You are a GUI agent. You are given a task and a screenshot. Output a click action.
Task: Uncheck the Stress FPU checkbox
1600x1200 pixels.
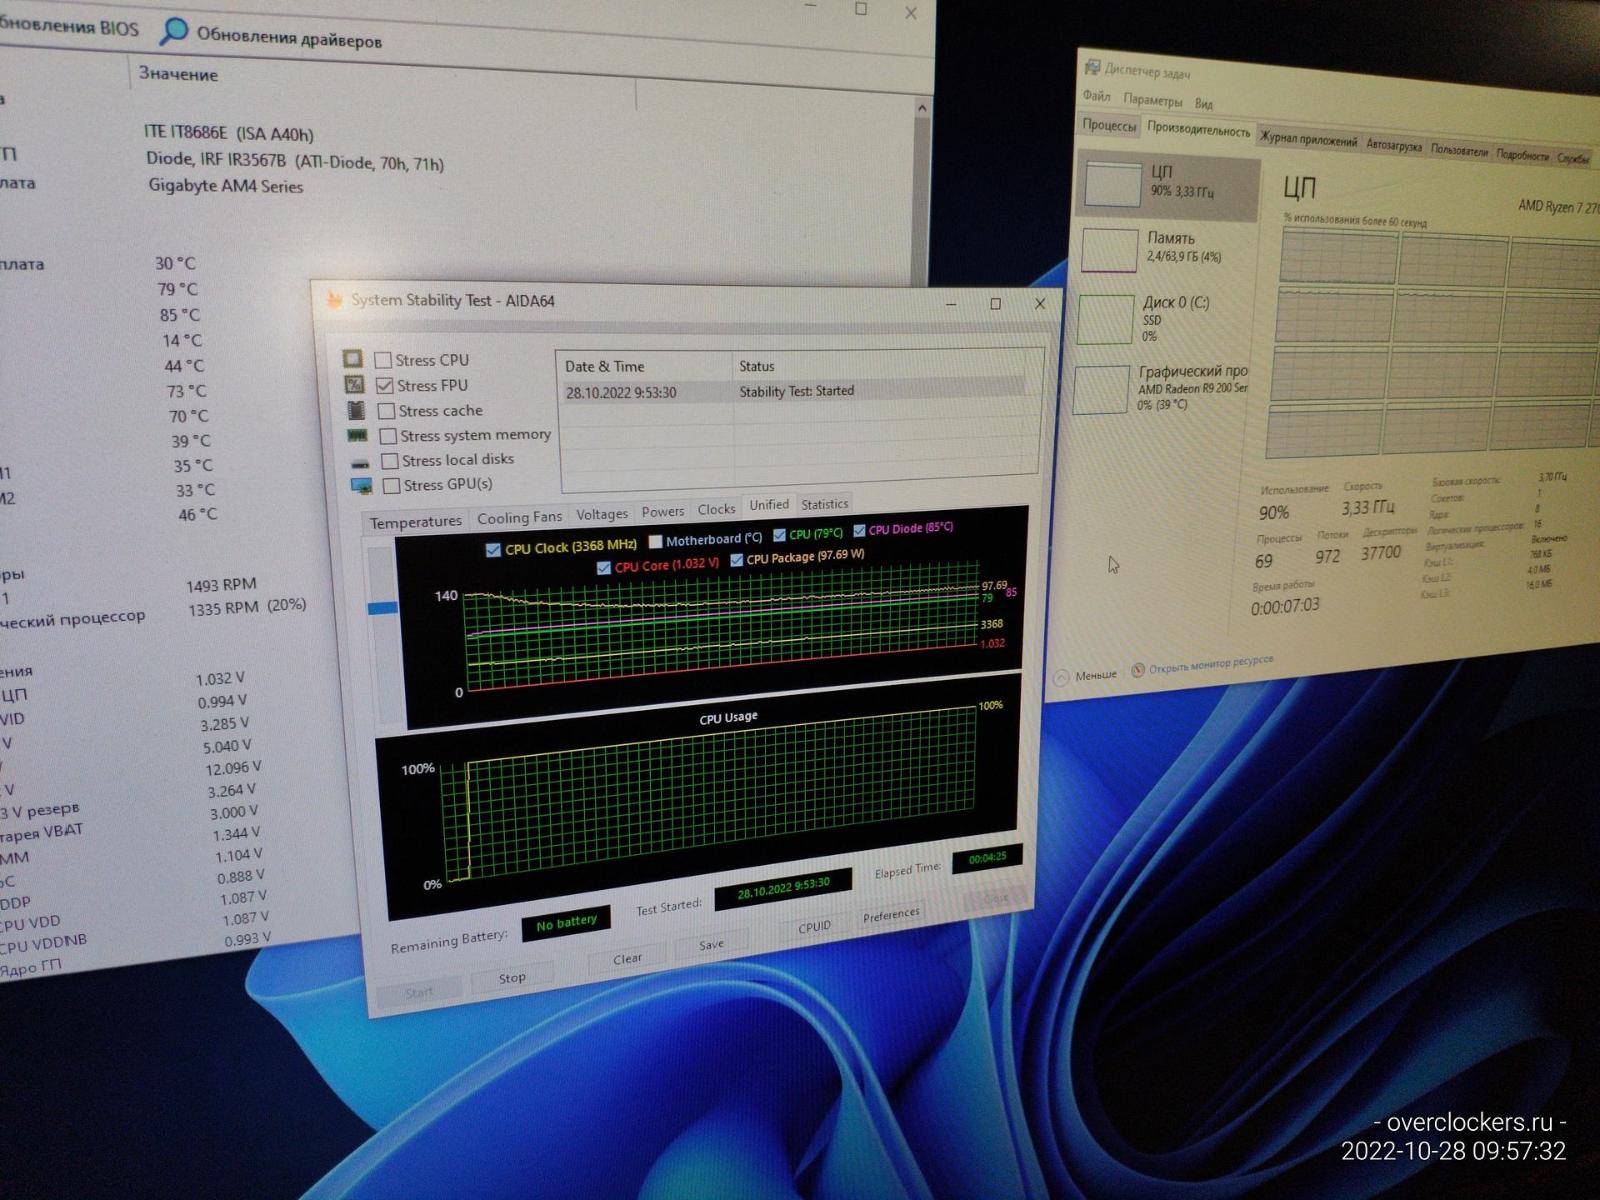pyautogui.click(x=385, y=385)
